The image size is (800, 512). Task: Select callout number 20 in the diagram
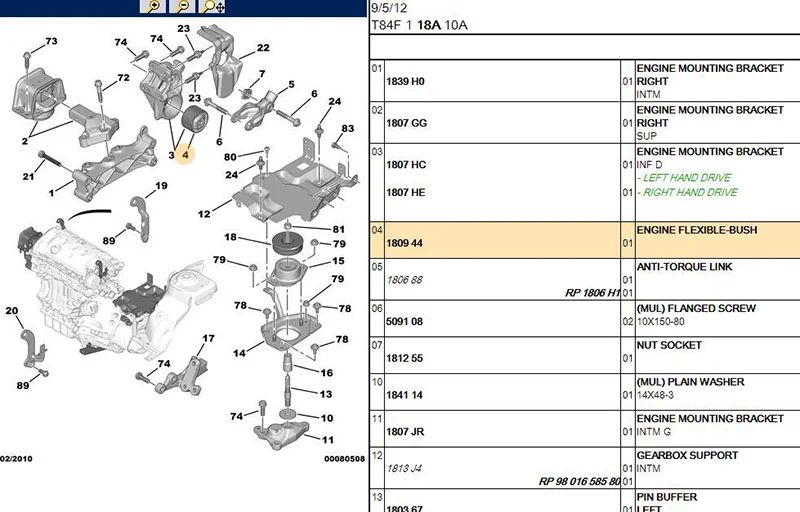[12, 311]
